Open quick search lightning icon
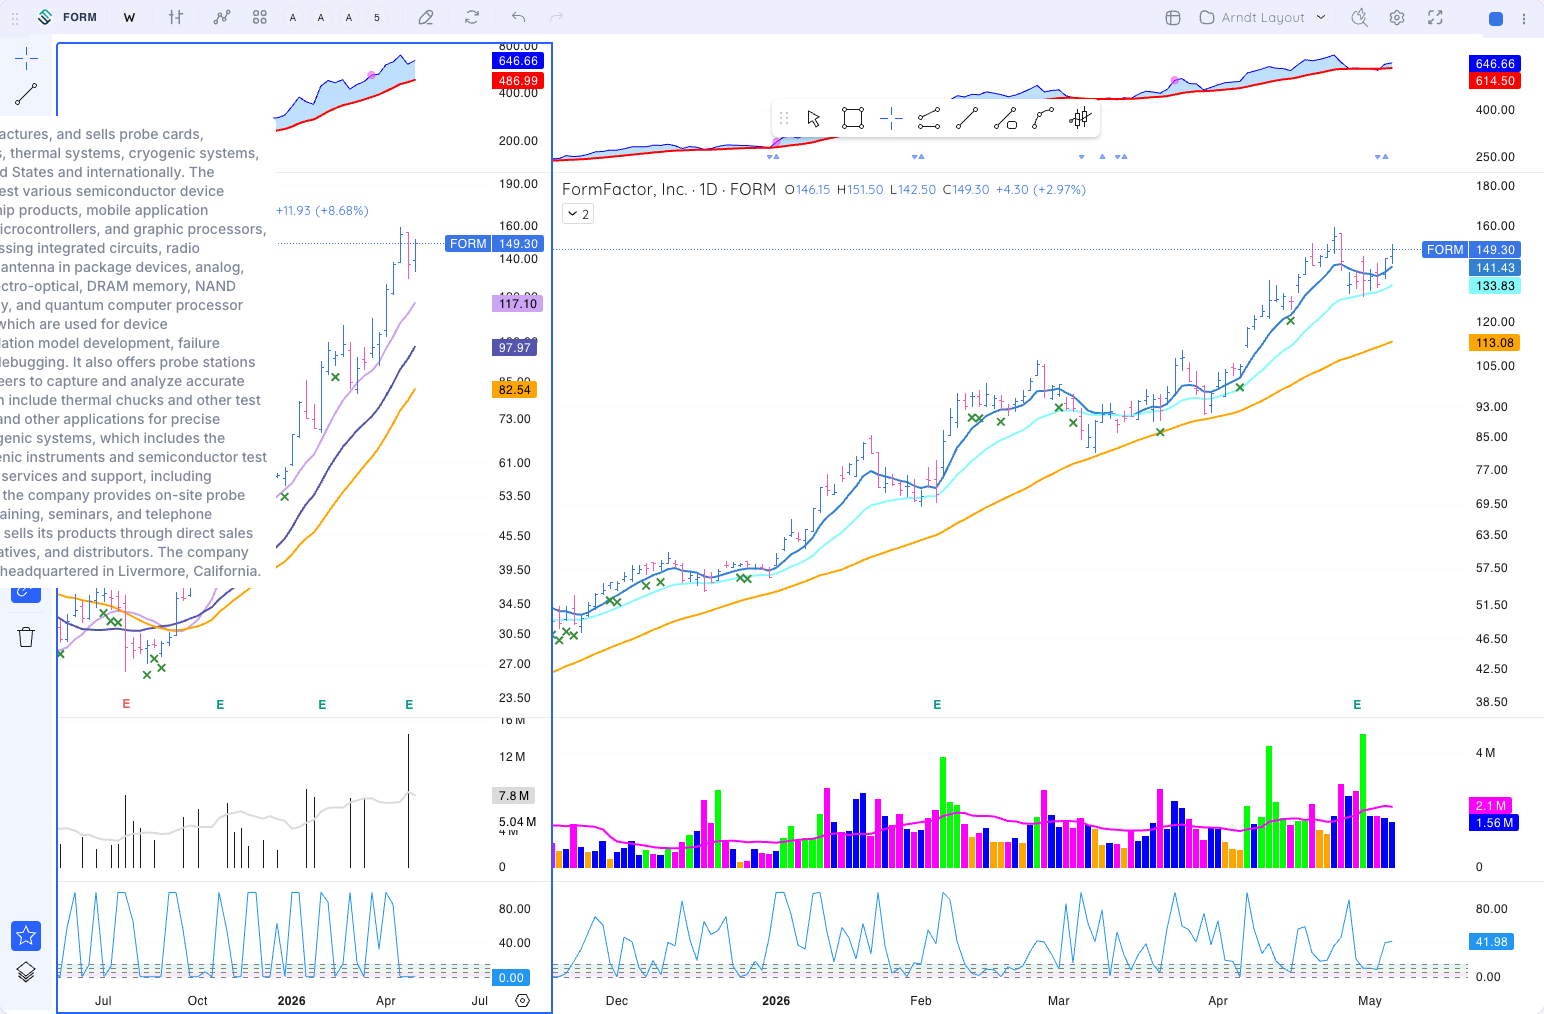Screen dimensions: 1544x1014 click(1359, 17)
